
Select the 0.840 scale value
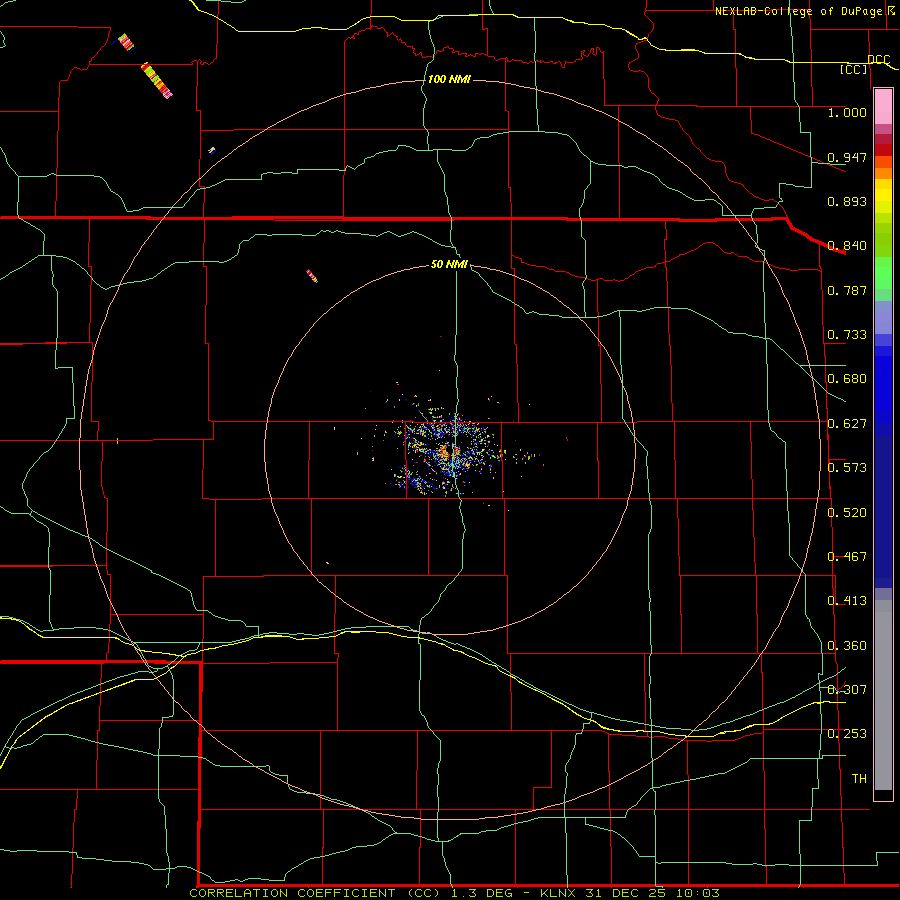pos(847,246)
